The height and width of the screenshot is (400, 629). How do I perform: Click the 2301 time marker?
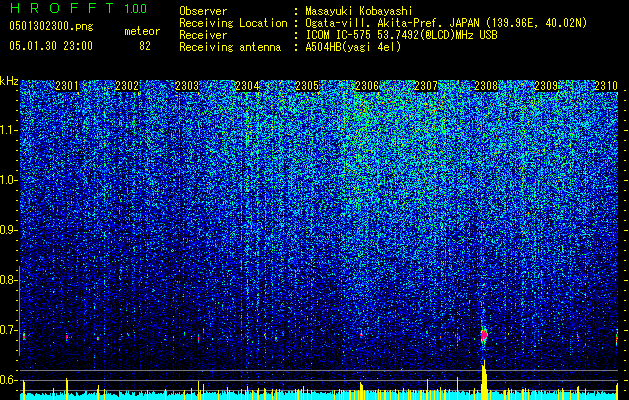67,85
